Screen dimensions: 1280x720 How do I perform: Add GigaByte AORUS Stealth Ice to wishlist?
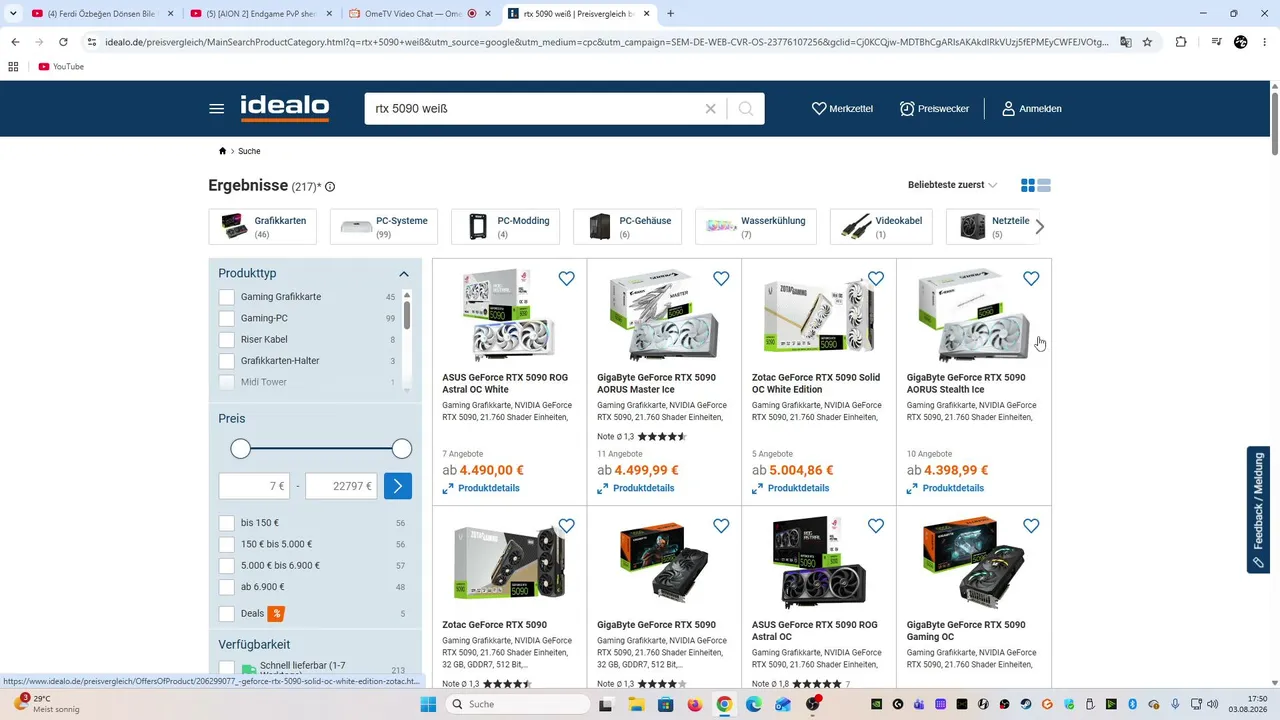tap(1031, 279)
